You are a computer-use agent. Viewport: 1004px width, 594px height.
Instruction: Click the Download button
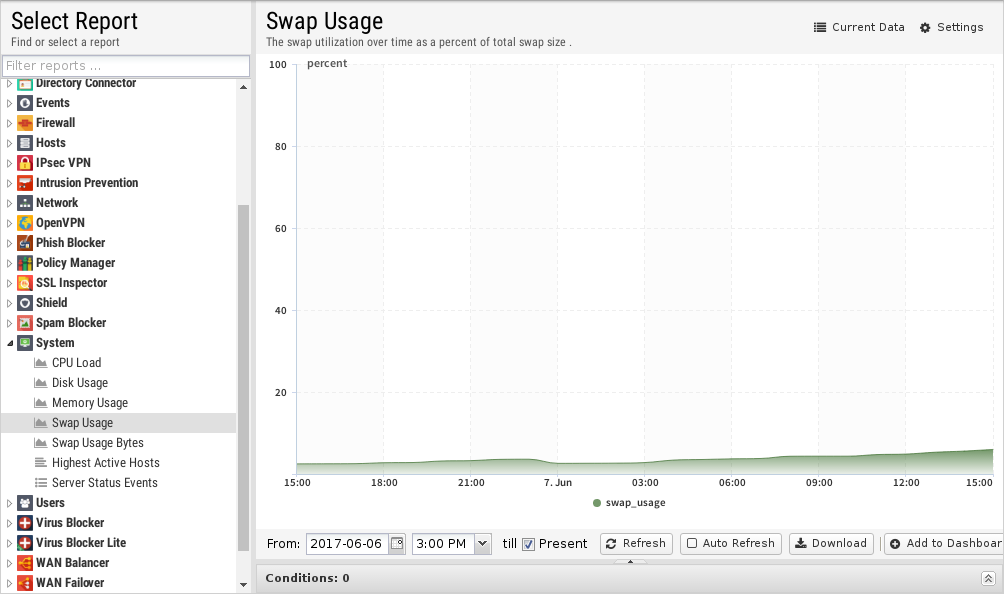point(831,543)
